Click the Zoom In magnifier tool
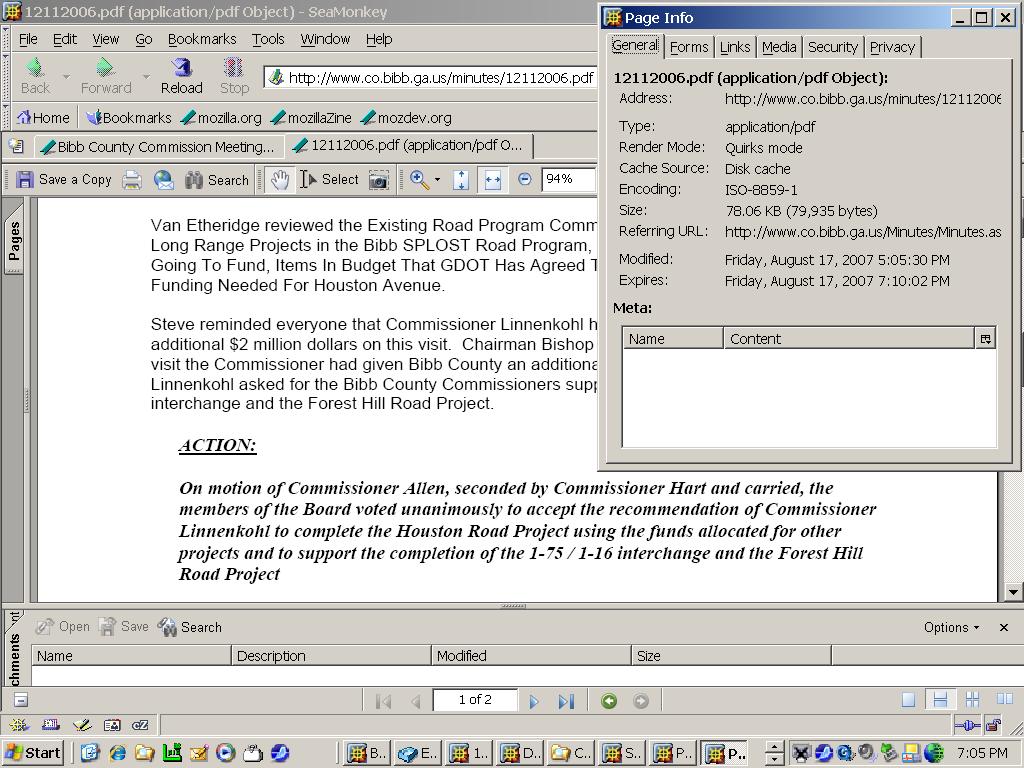Screen dimensions: 1024x768 pos(419,180)
